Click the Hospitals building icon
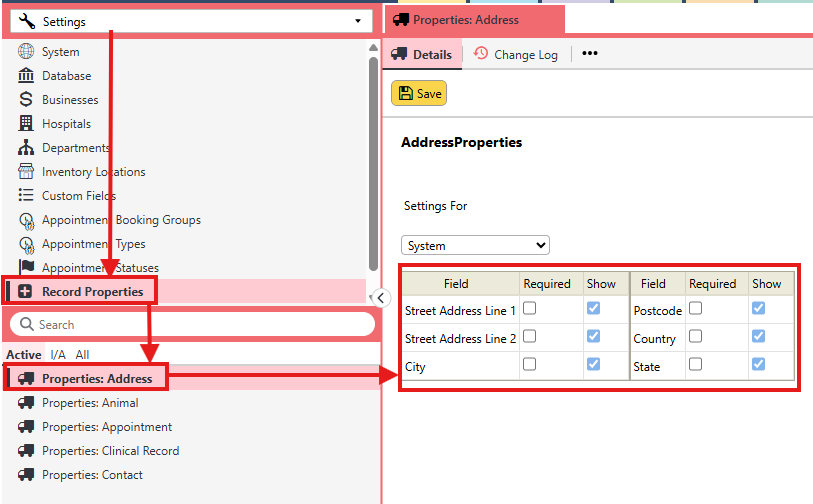This screenshot has height=504, width=813. click(x=26, y=123)
